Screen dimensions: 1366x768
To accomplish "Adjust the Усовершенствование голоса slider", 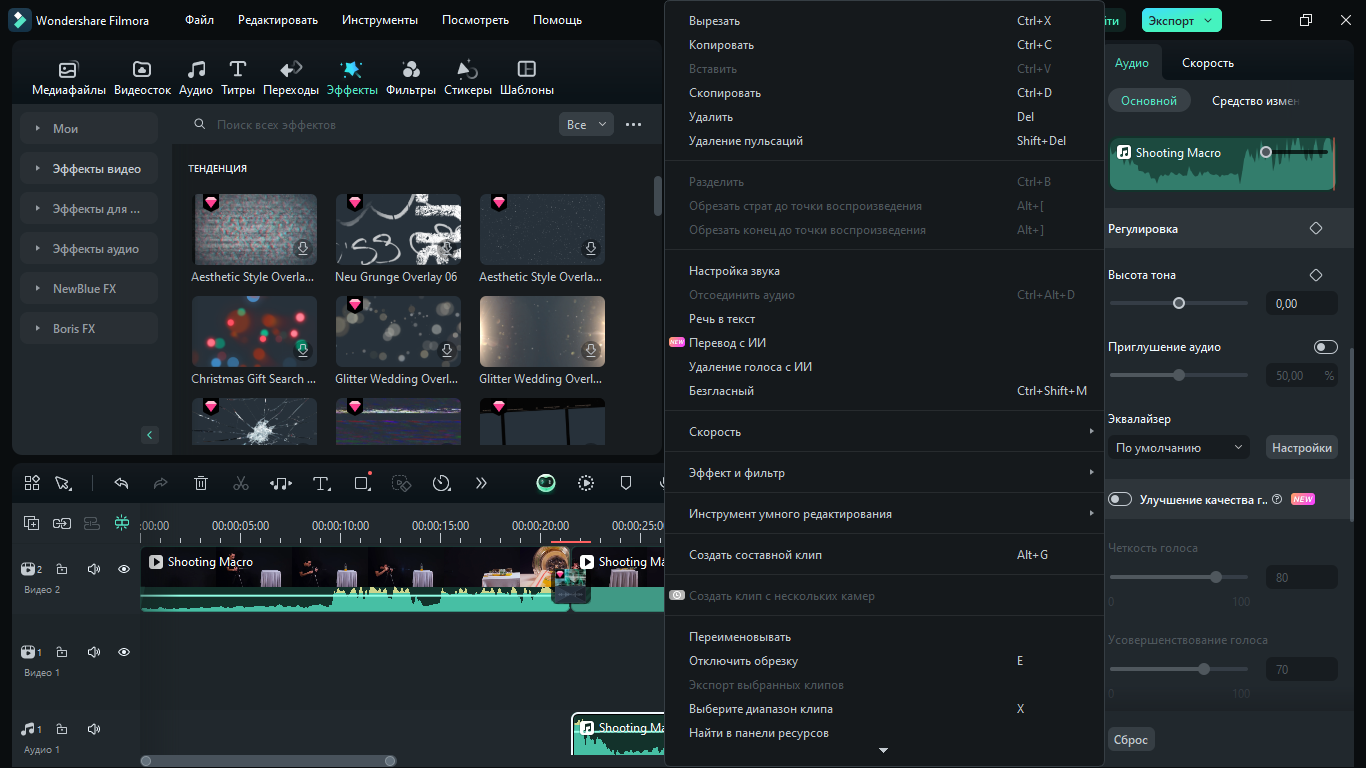I will point(1179,669).
